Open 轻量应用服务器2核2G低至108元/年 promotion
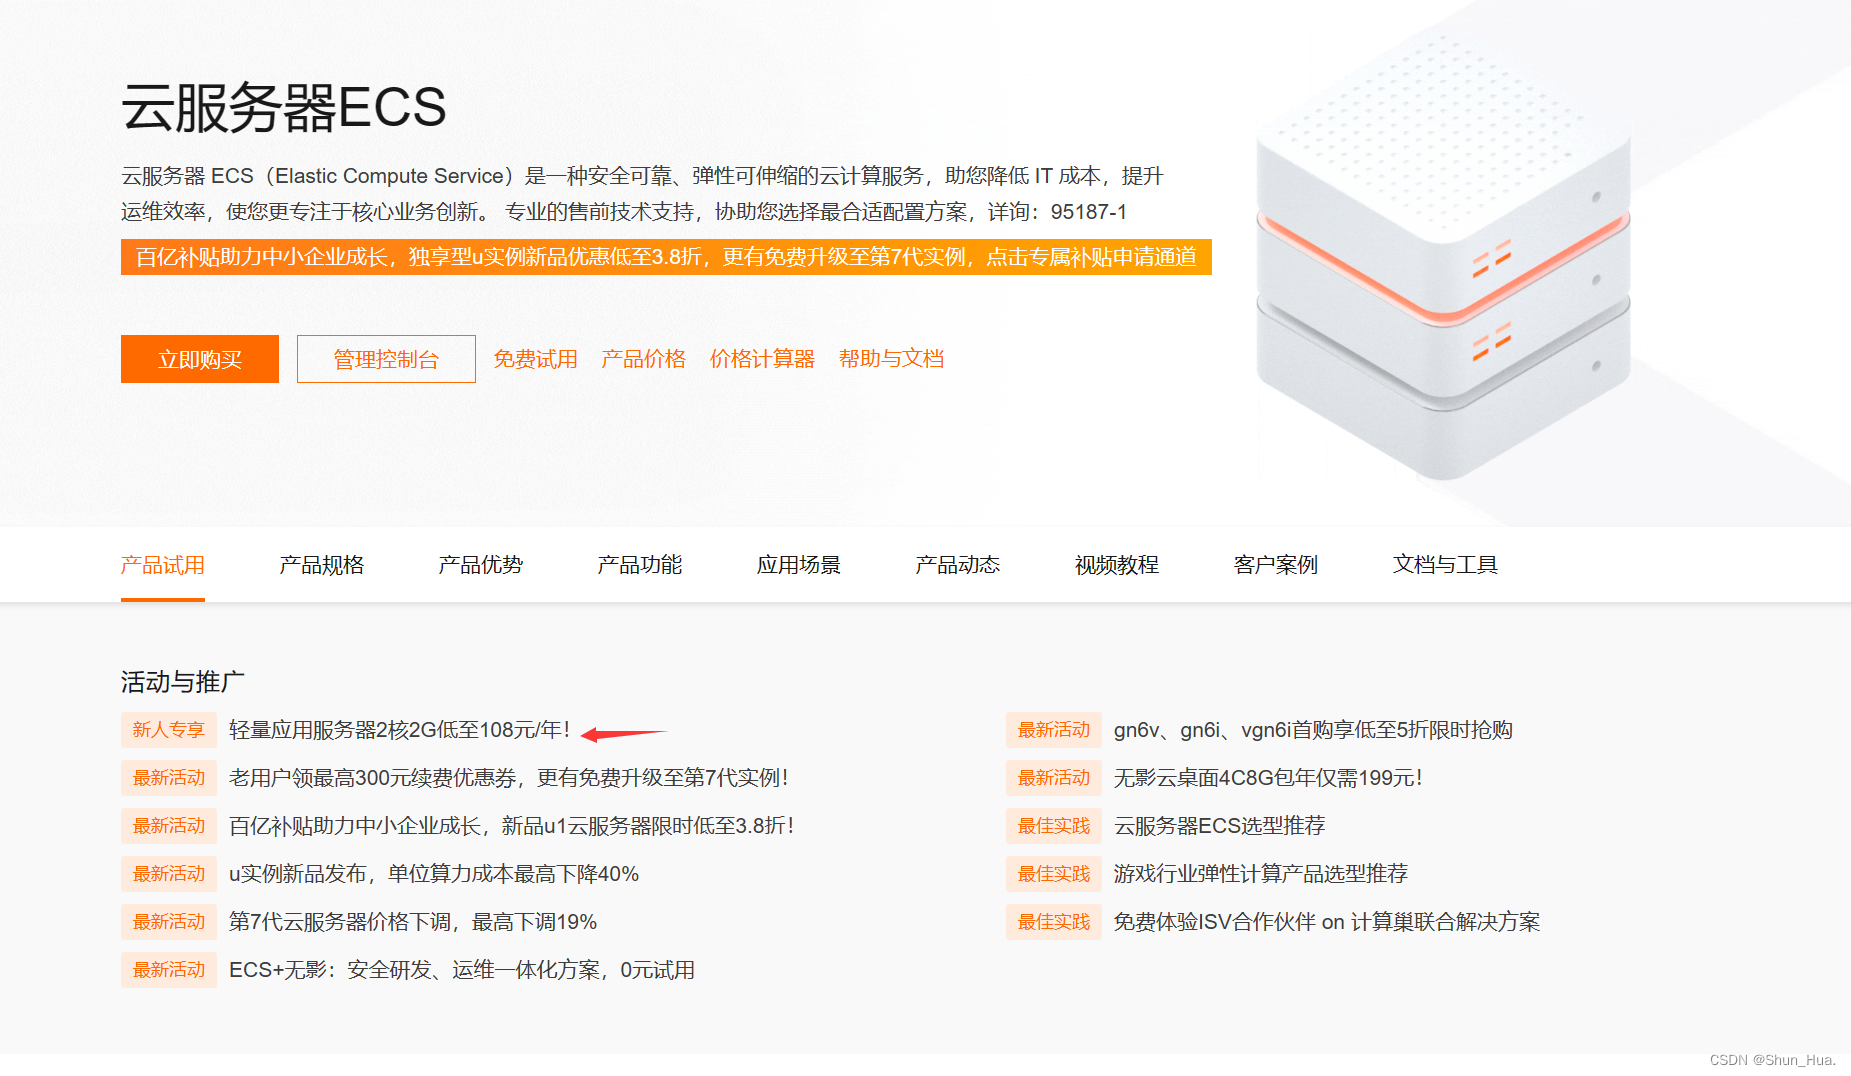1851x1076 pixels. [x=399, y=730]
